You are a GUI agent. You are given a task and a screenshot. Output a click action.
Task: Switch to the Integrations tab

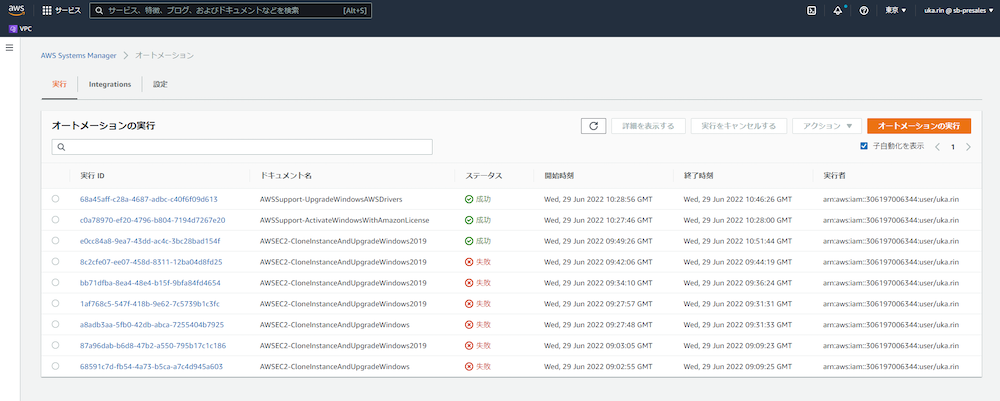[110, 84]
